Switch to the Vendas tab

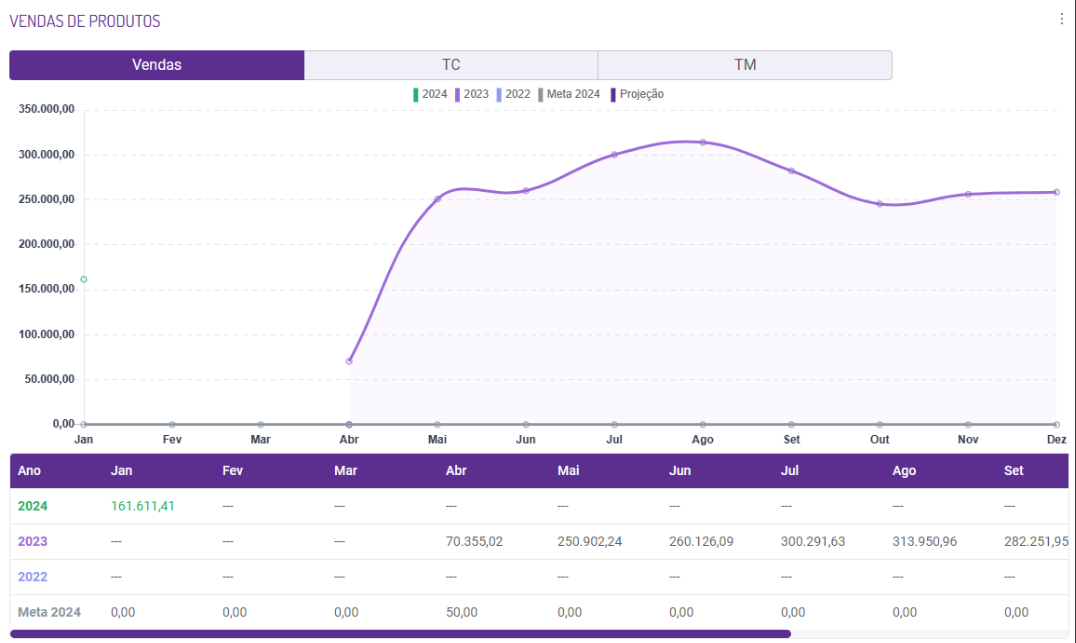pos(157,65)
